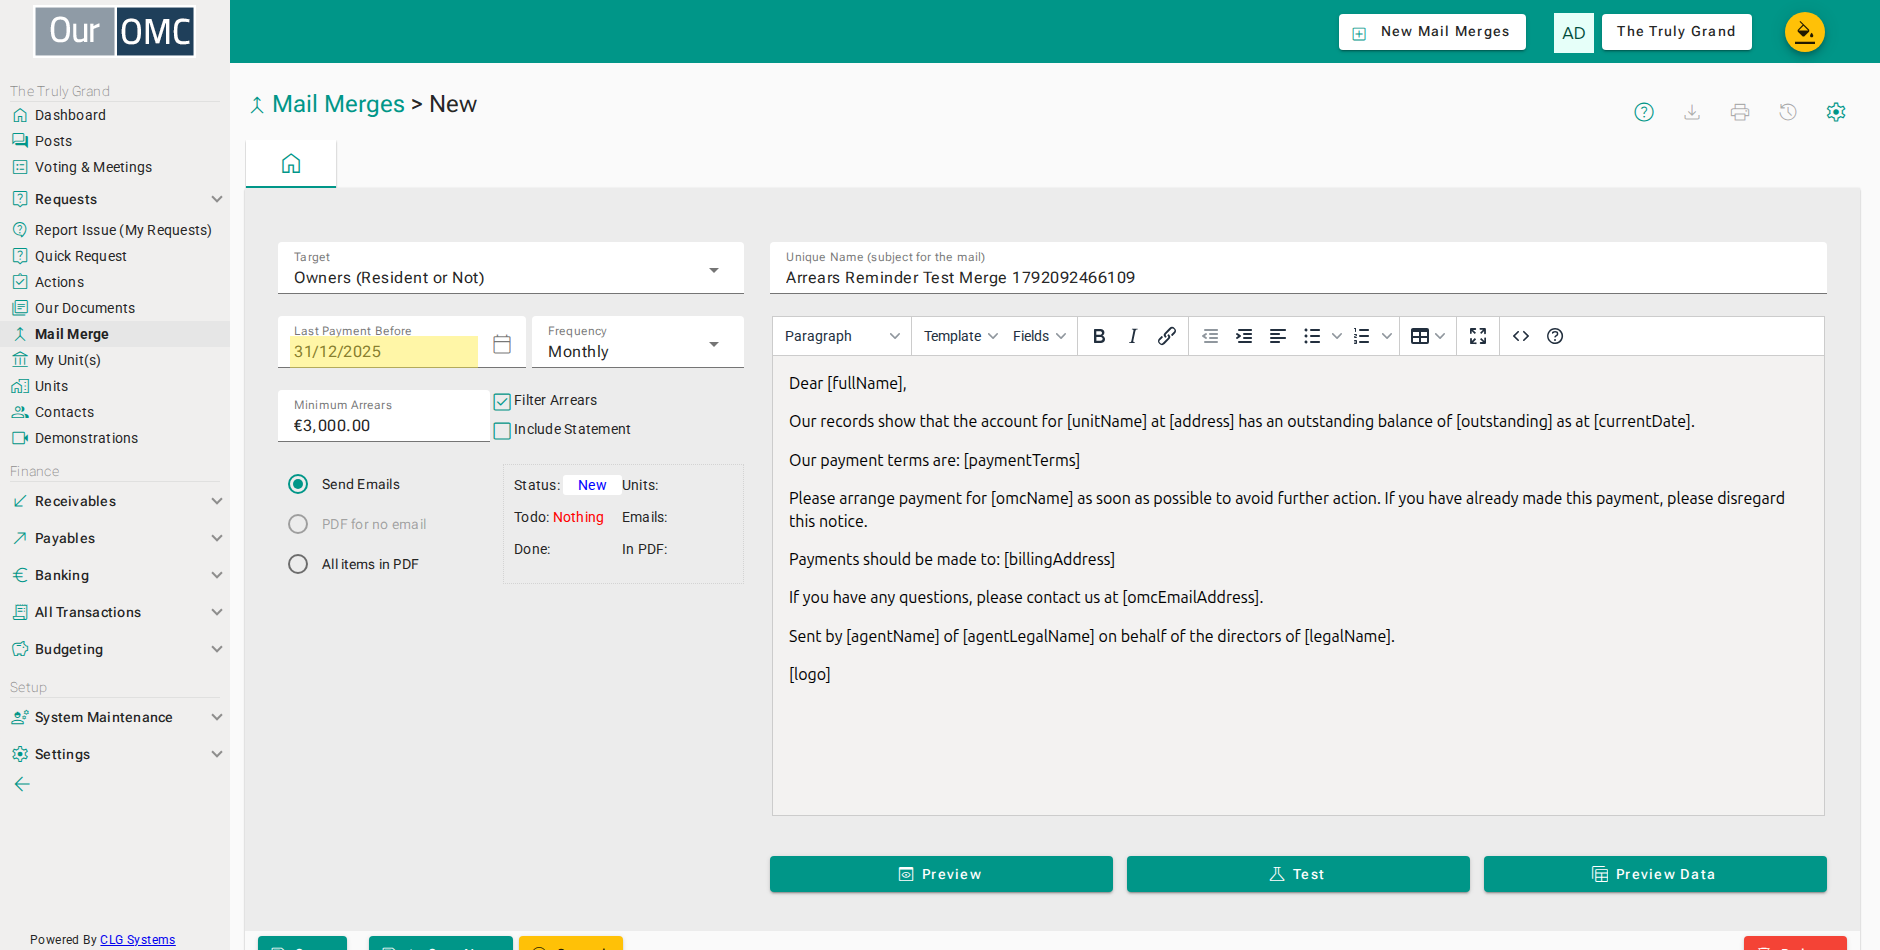Switch editor to fullscreen mode
The height and width of the screenshot is (950, 1880).
pos(1478,336)
